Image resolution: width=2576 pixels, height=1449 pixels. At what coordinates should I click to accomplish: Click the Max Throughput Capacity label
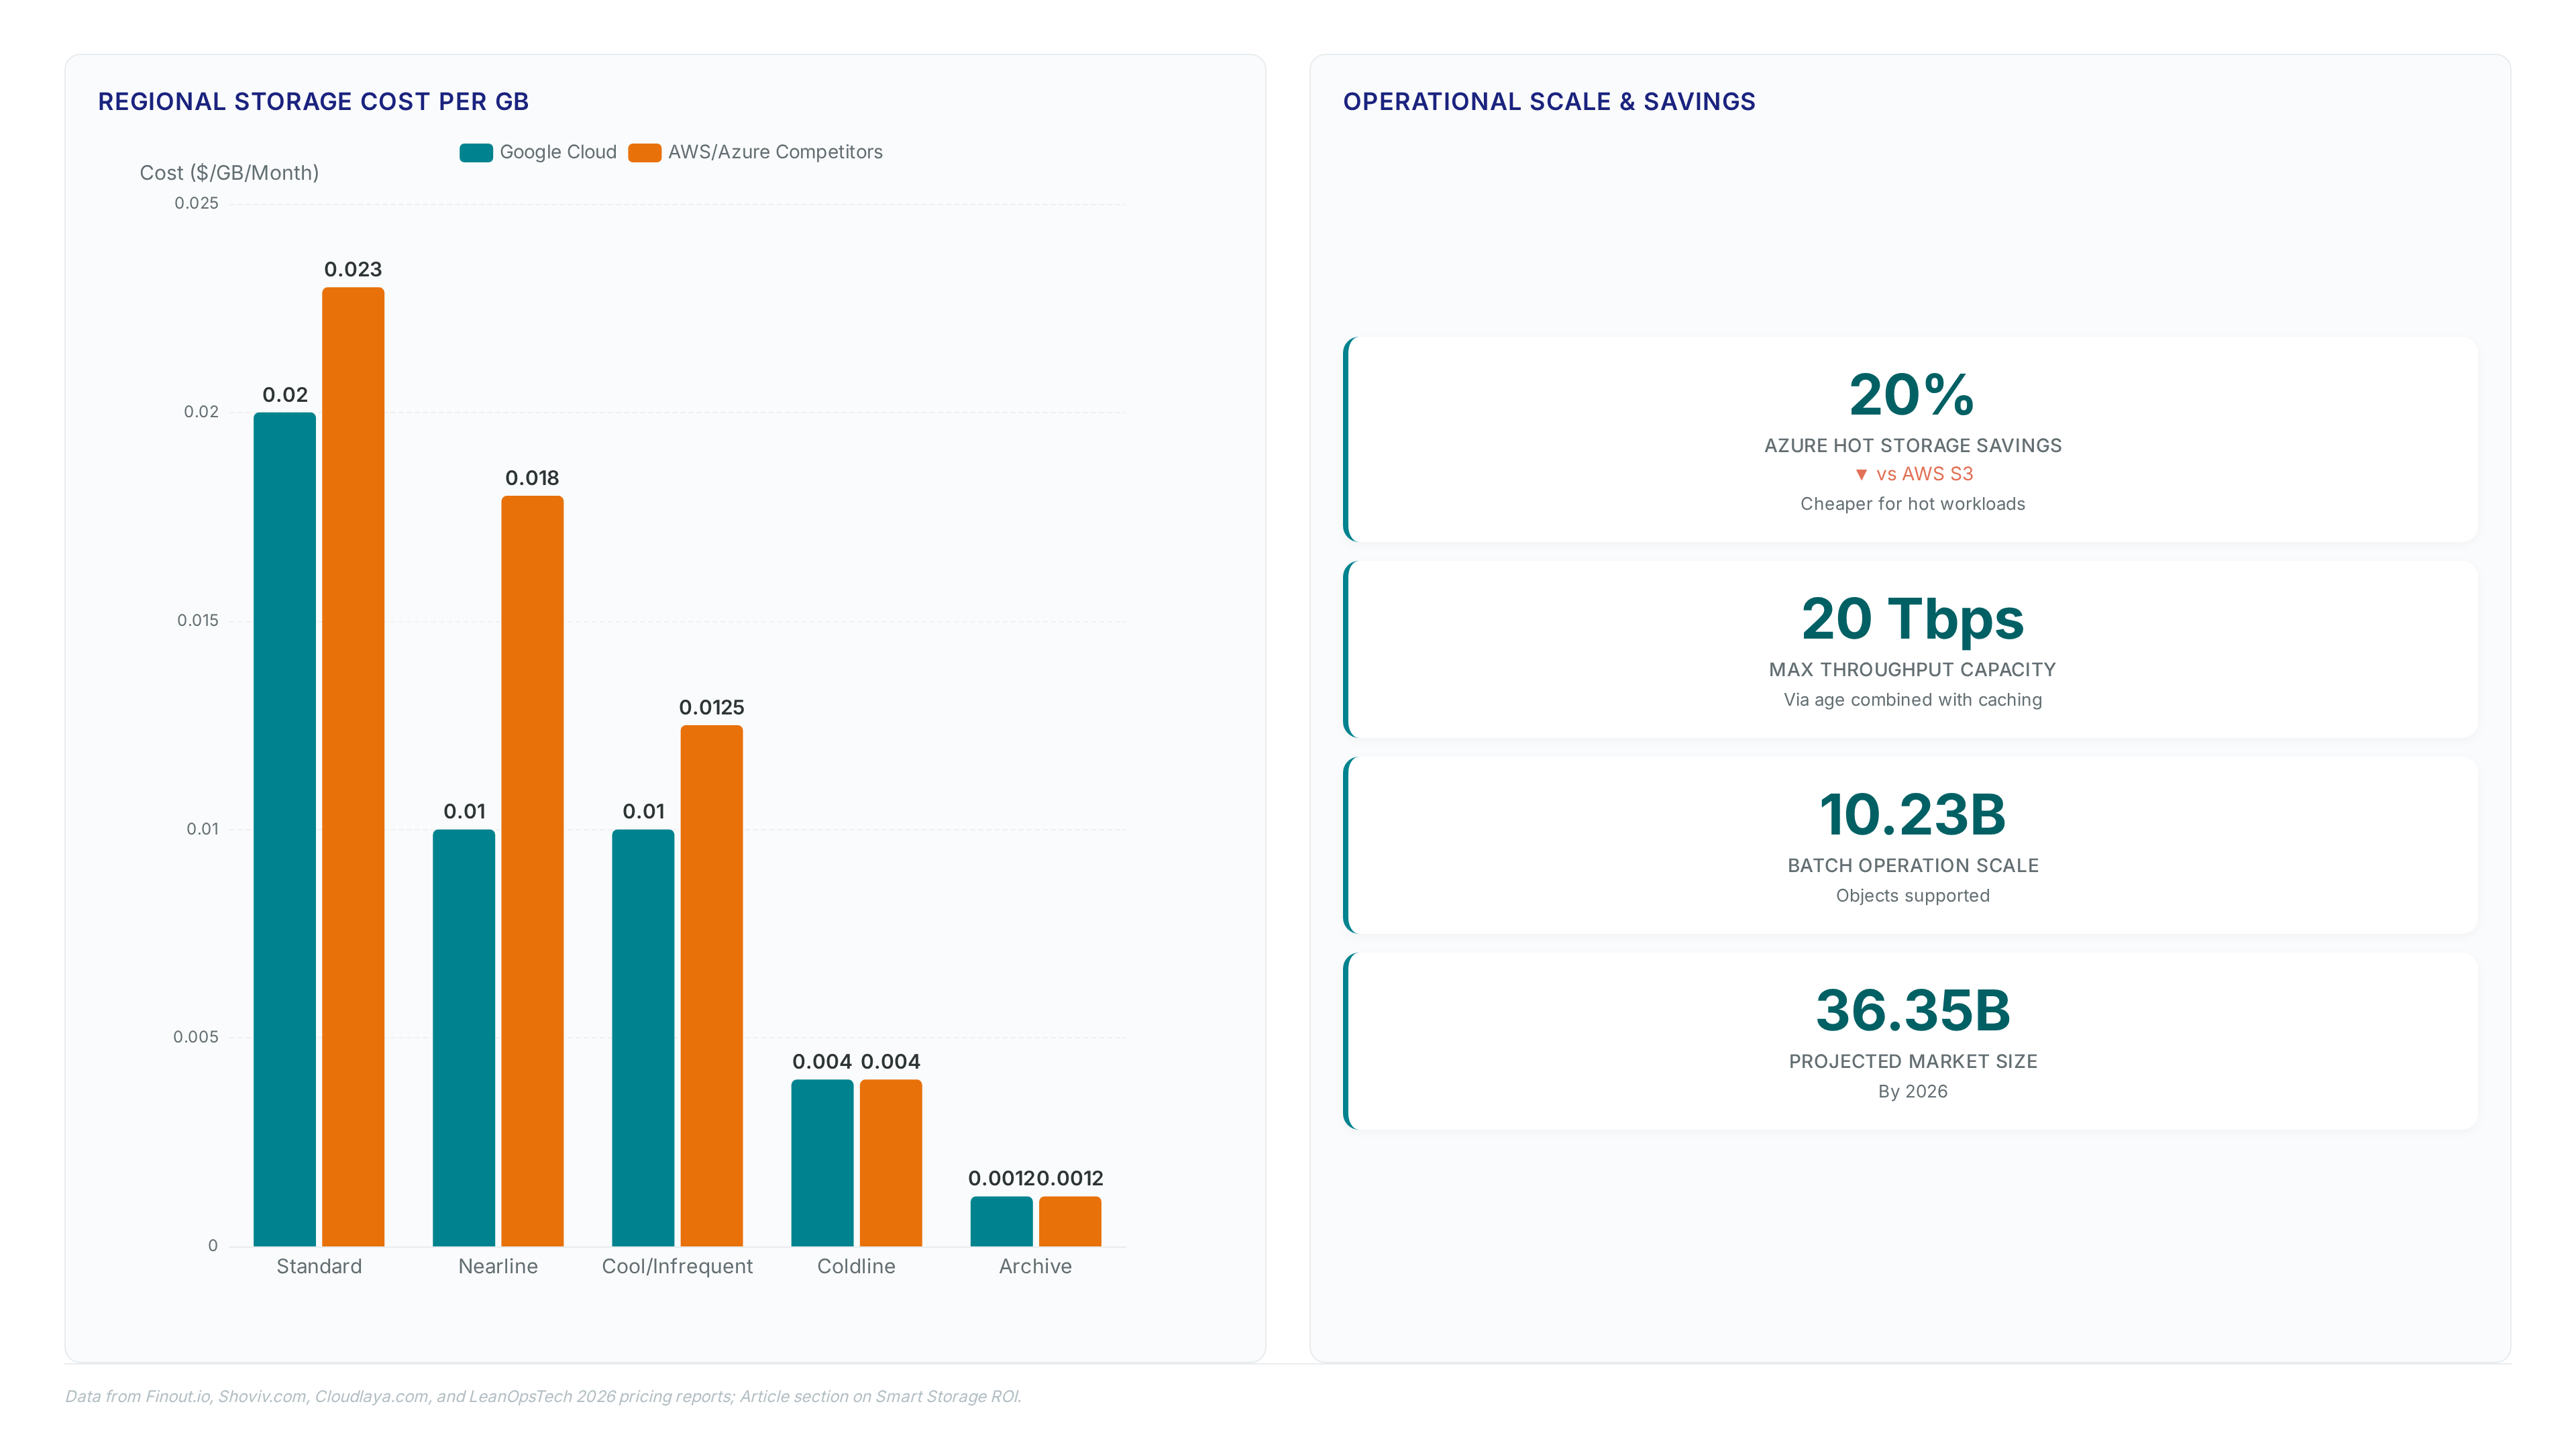point(1912,670)
